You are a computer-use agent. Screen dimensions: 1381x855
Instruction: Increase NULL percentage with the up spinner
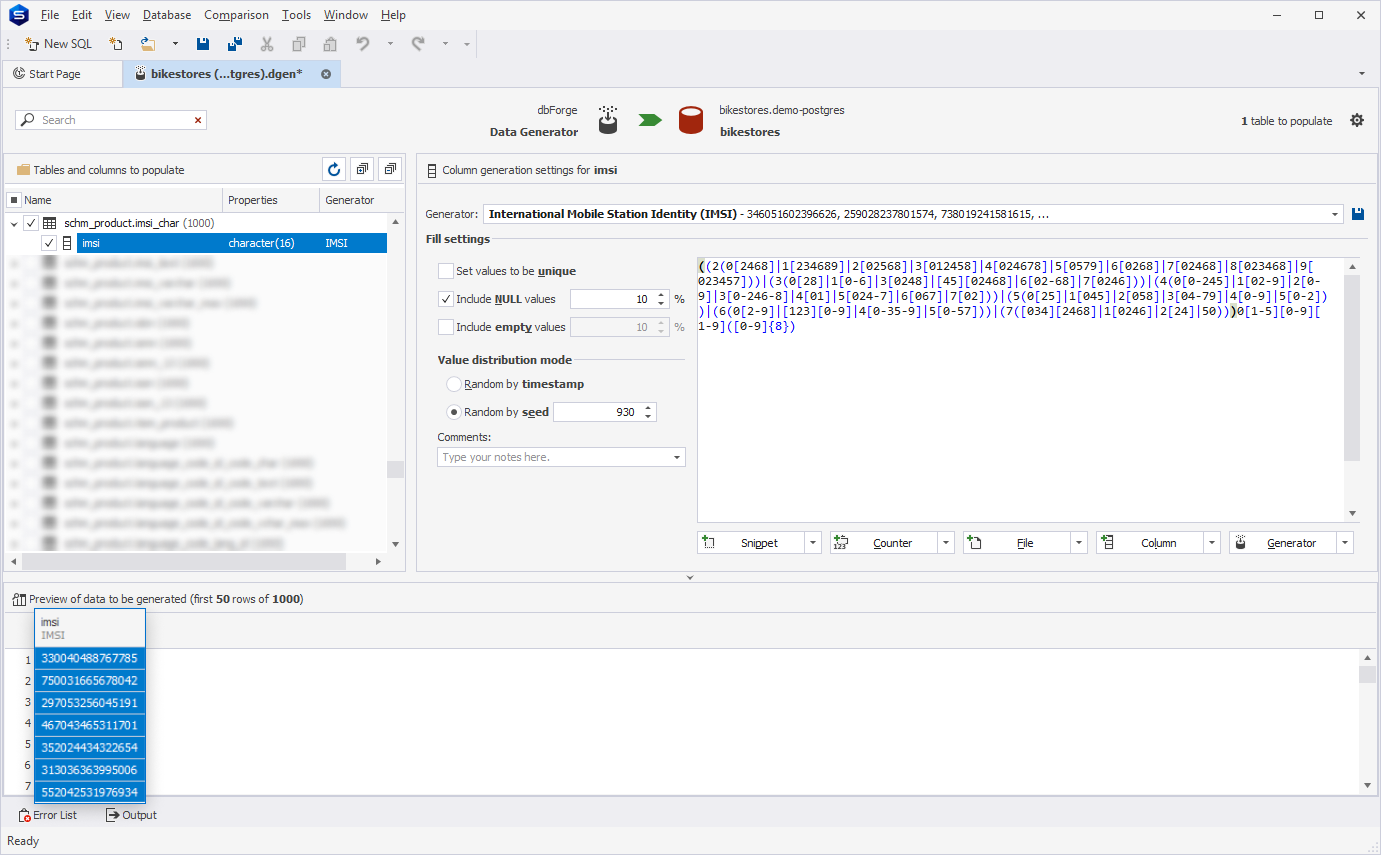coord(660,295)
